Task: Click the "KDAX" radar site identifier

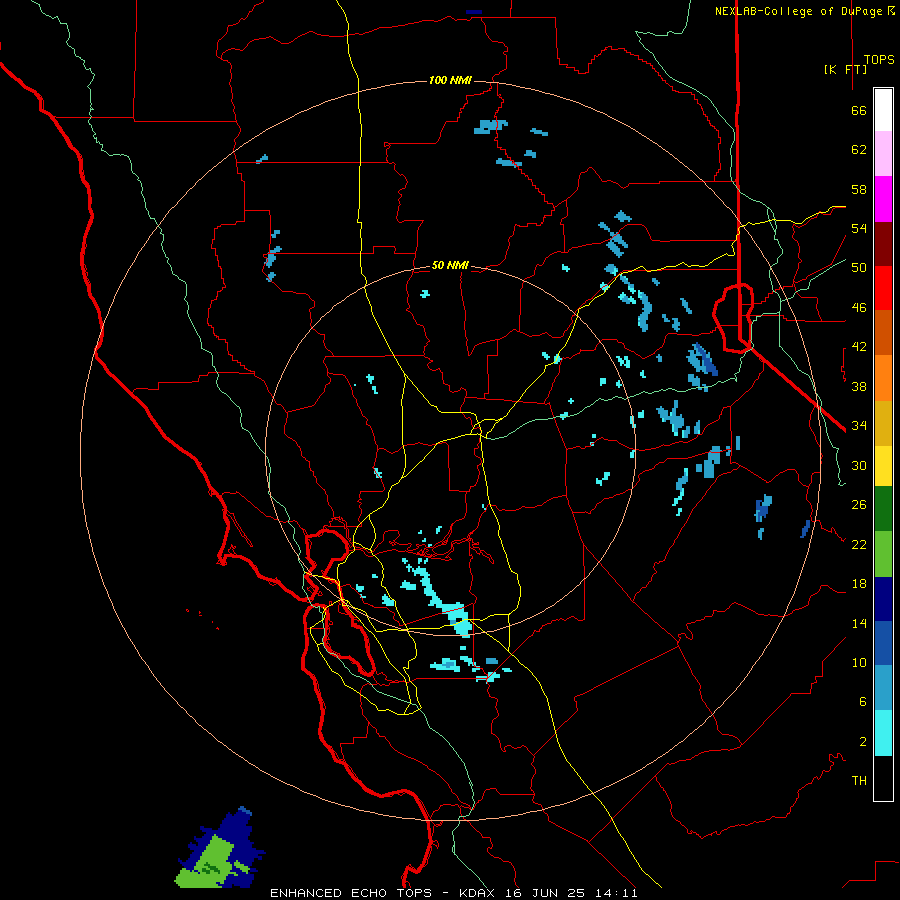Action: point(479,893)
